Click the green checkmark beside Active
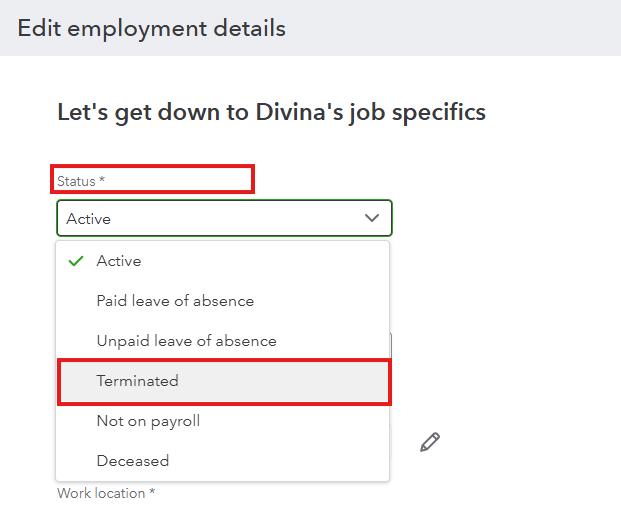 pyautogui.click(x=75, y=261)
